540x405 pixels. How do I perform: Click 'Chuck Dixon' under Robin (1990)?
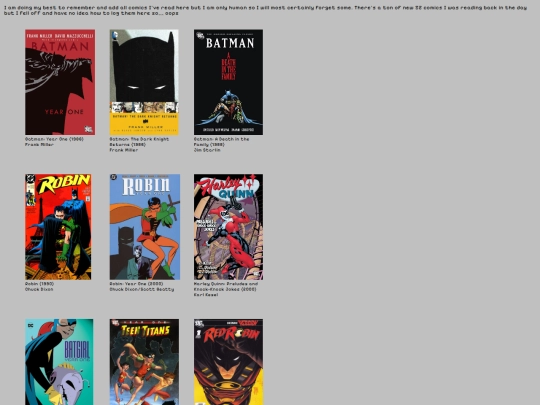(39, 289)
